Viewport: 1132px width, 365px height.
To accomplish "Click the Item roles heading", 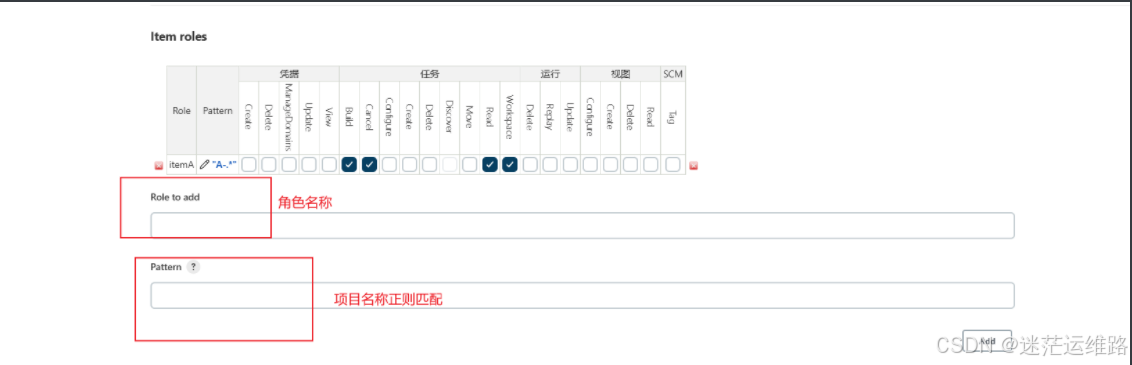I will [x=178, y=36].
